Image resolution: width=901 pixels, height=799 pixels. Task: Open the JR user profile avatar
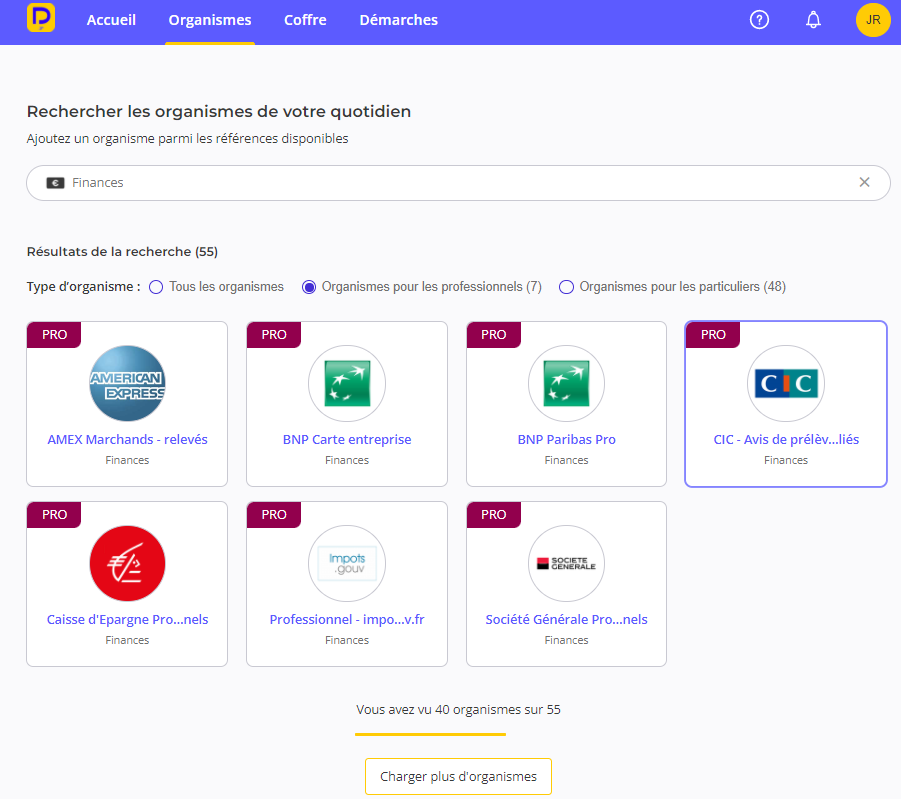872,20
